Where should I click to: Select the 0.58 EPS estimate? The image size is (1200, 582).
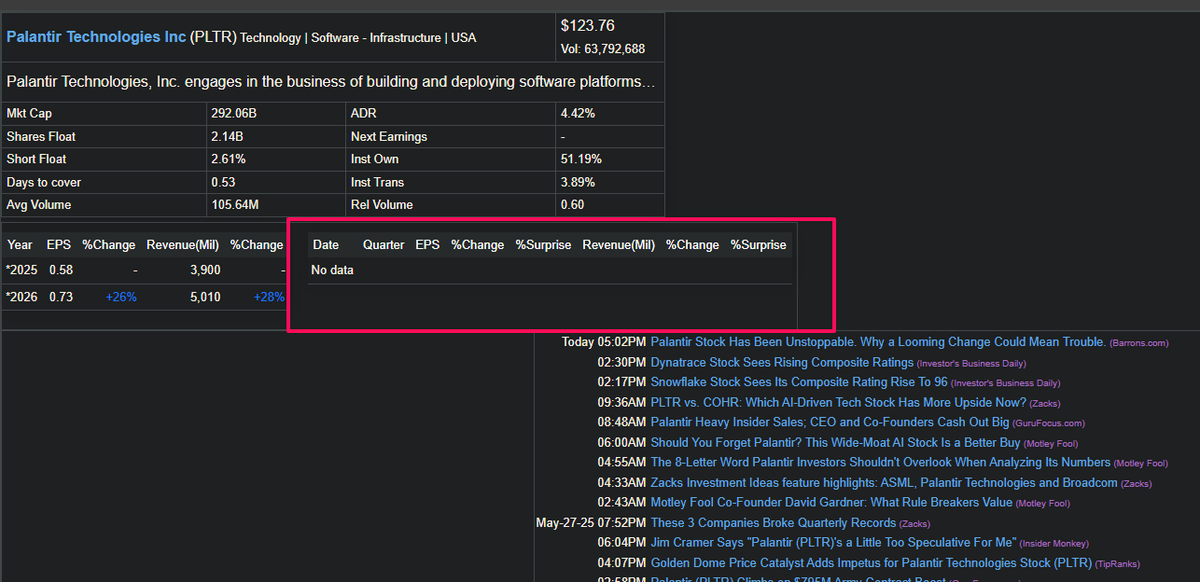click(60, 270)
